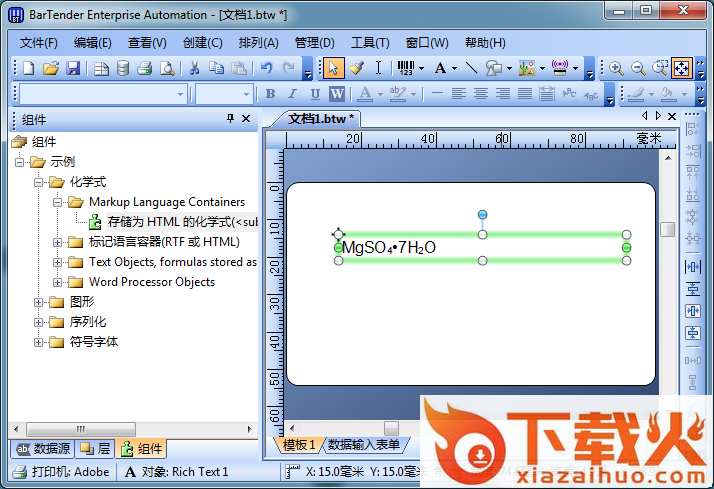Zoom out of the label template
Viewport: 714px width, 489px height.
638,68
